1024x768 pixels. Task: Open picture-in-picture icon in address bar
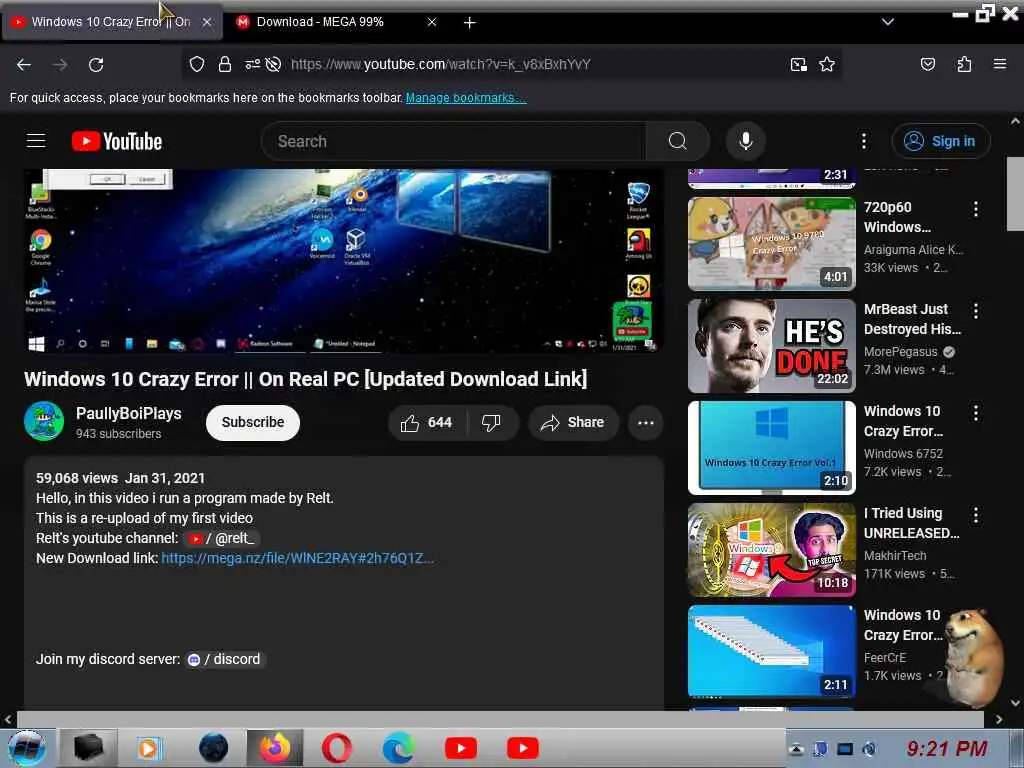click(798, 64)
